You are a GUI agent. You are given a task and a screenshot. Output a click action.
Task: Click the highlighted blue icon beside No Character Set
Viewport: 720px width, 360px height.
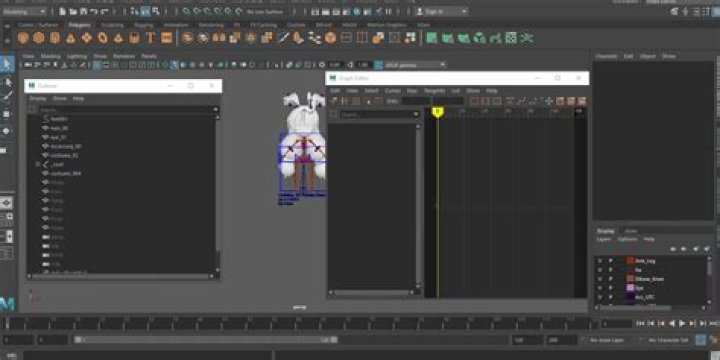tap(700, 340)
